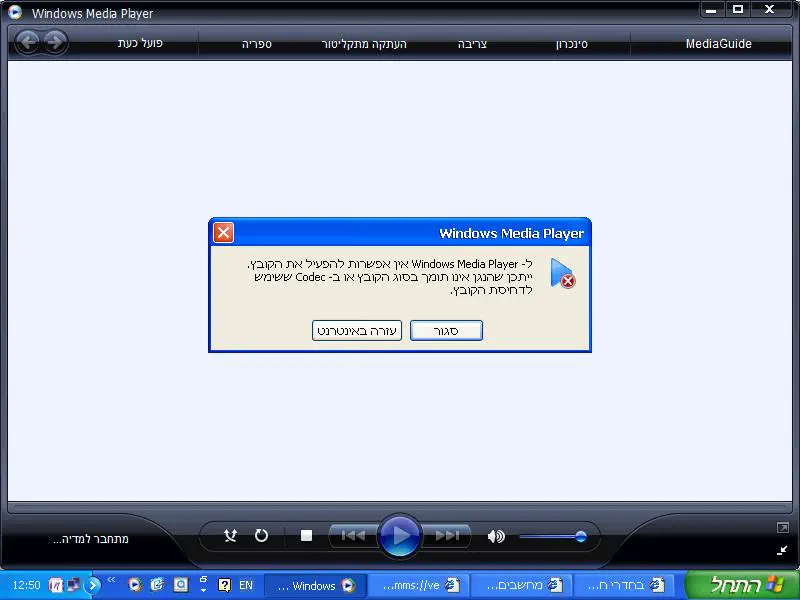Viewport: 800px width, 600px height.
Task: Click the navigate forward arrow
Action: pyautogui.click(x=54, y=42)
